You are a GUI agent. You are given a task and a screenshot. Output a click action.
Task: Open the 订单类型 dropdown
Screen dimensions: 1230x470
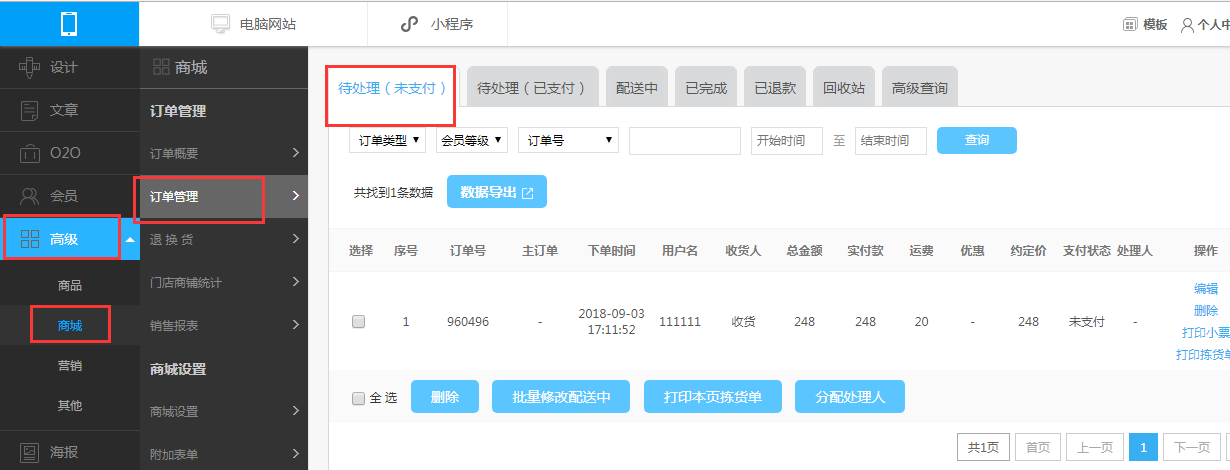coord(389,141)
